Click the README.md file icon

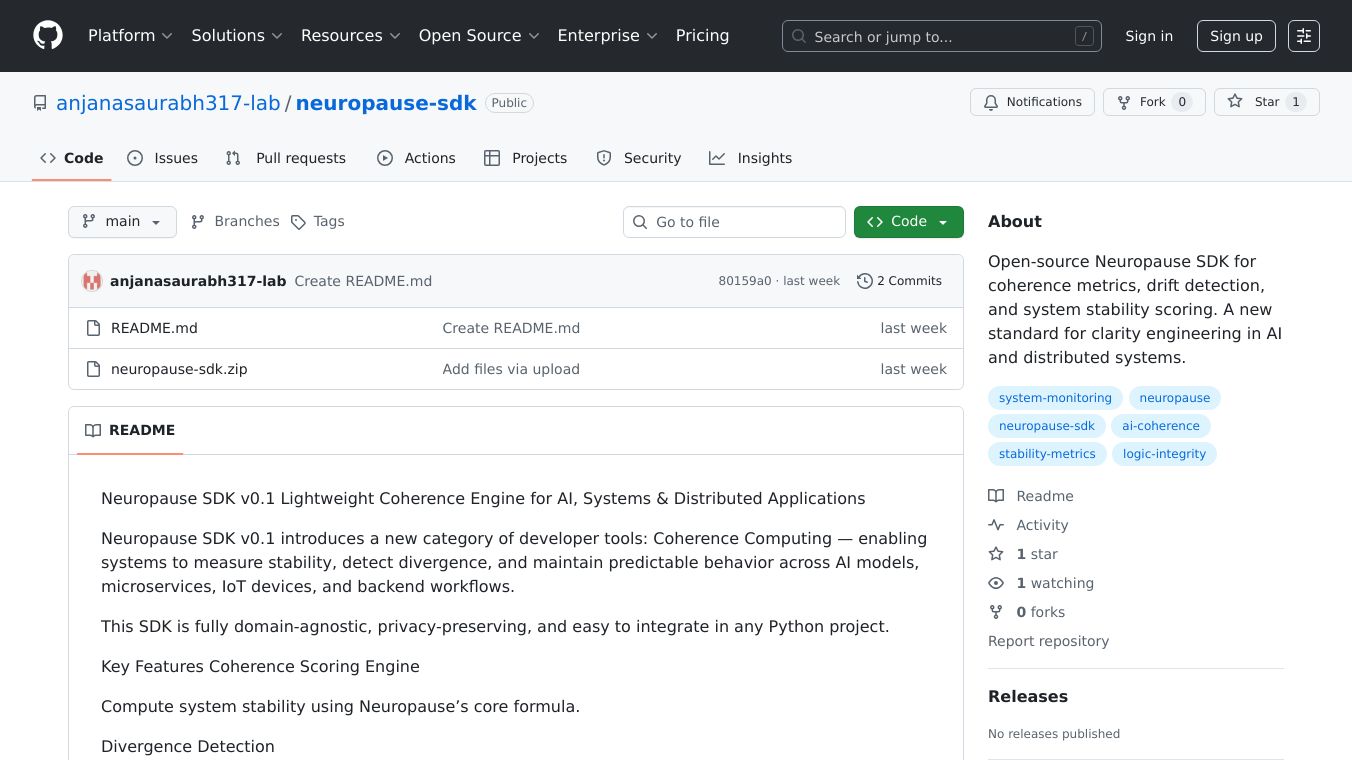pyautogui.click(x=93, y=328)
